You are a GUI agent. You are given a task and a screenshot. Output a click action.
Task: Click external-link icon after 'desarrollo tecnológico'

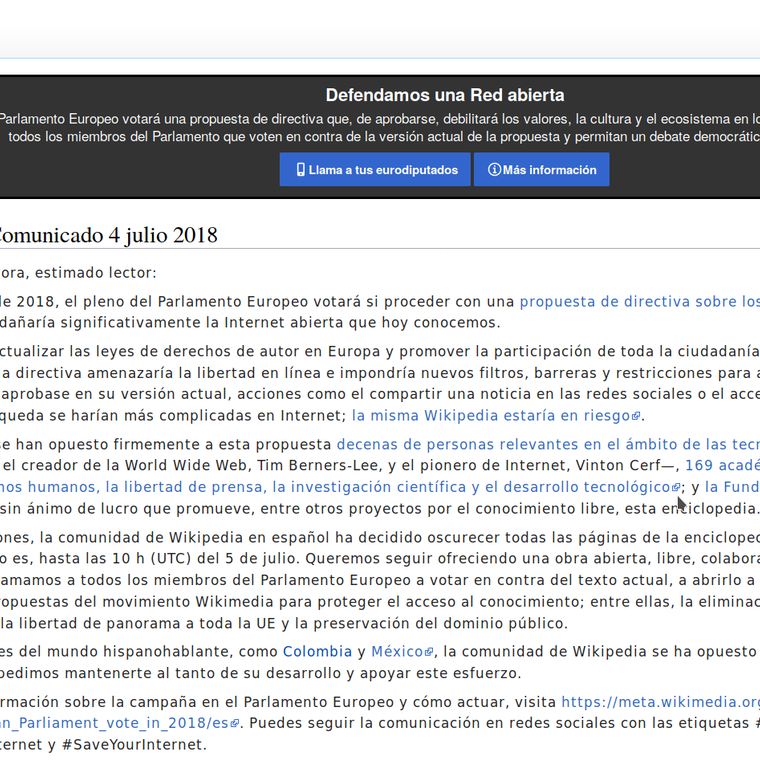click(676, 488)
